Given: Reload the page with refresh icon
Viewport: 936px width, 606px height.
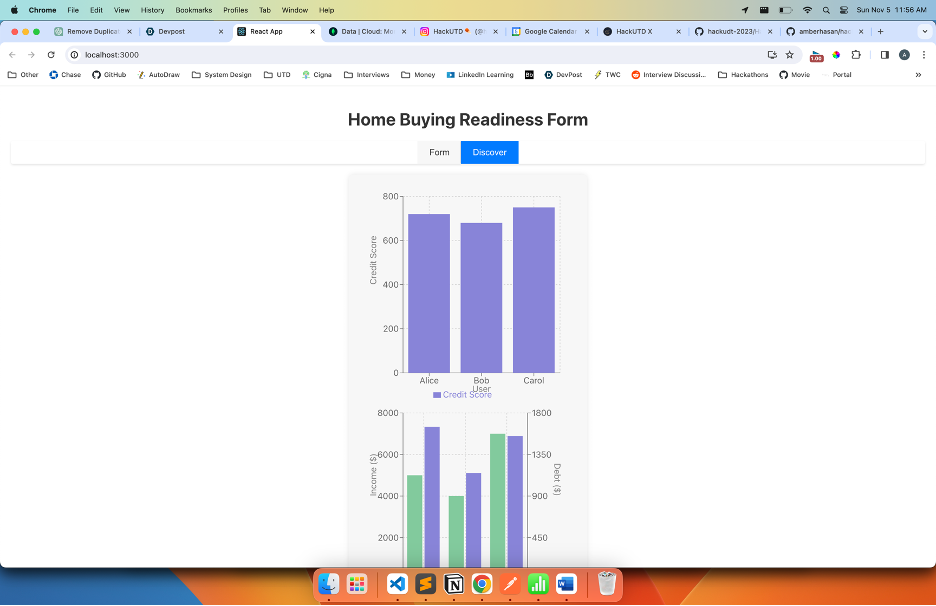Looking at the screenshot, I should tap(51, 55).
